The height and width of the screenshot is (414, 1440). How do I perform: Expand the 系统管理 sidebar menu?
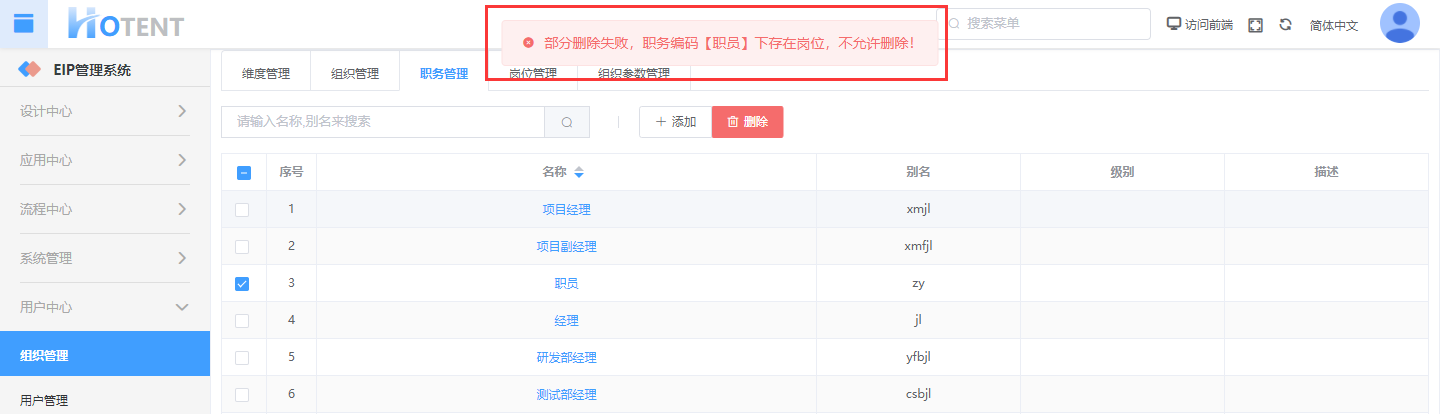tap(105, 258)
